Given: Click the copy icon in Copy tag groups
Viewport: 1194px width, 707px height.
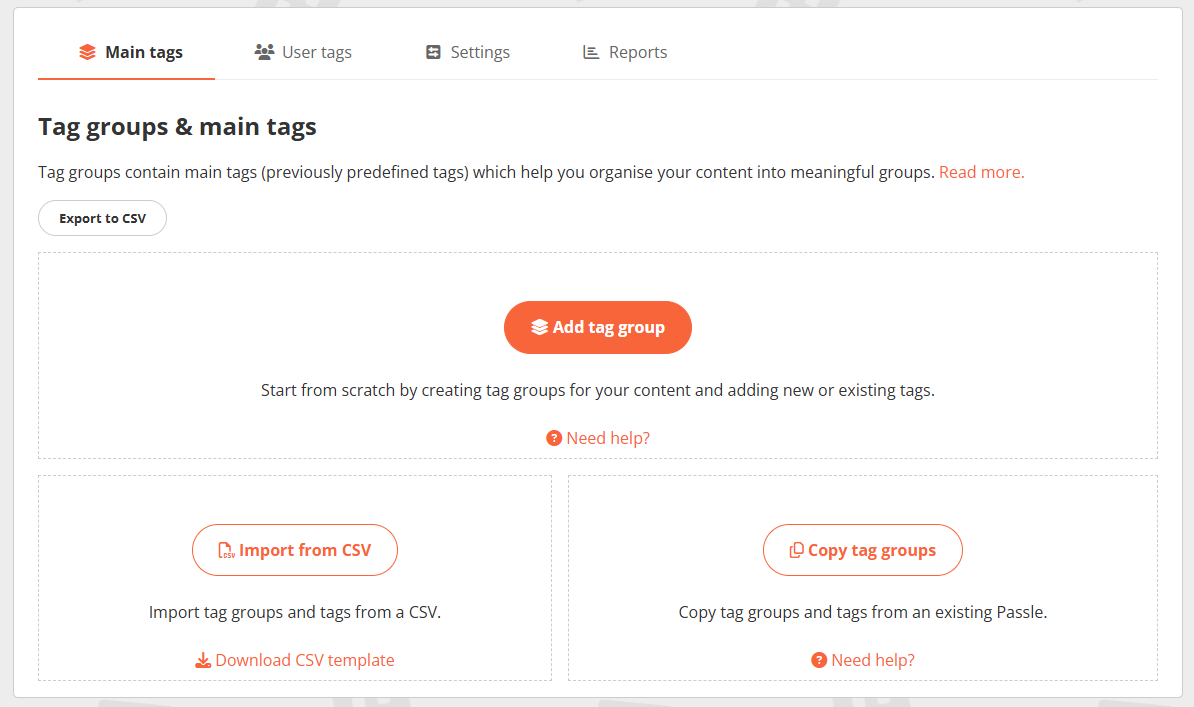Looking at the screenshot, I should (796, 550).
